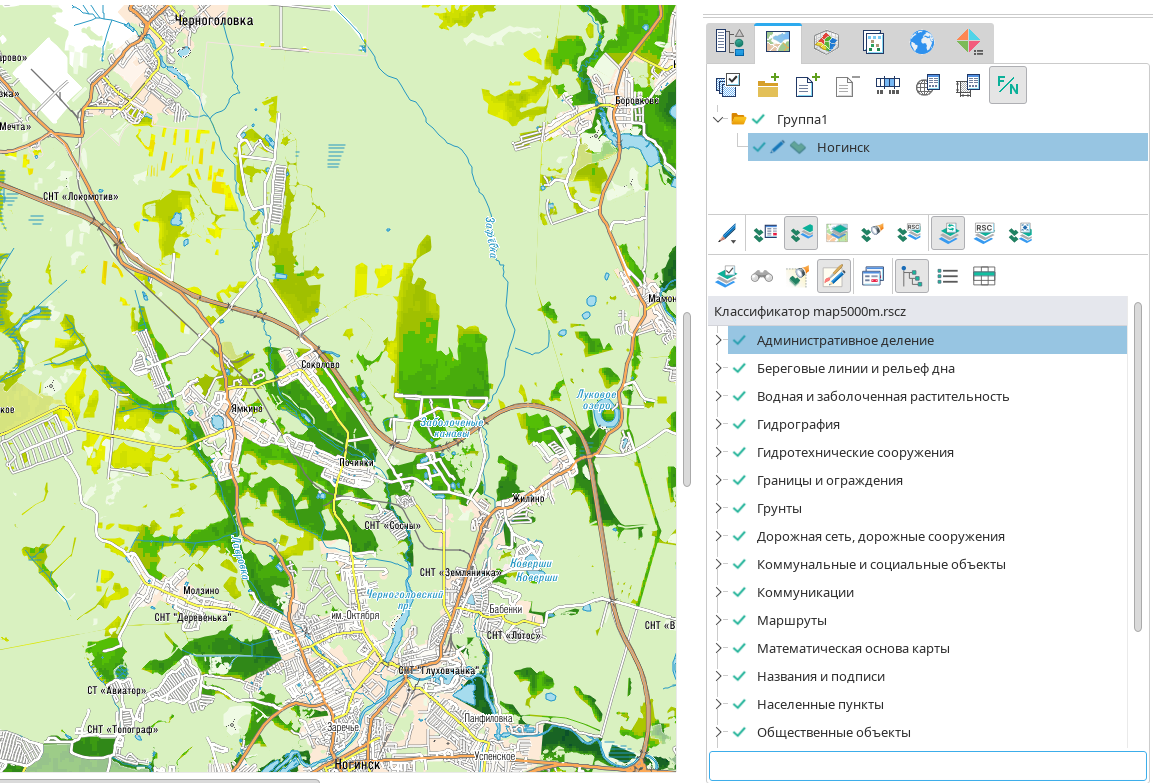Screen dimensions: 1156x783
Task: Click the add document icon with plus
Action: (x=807, y=86)
